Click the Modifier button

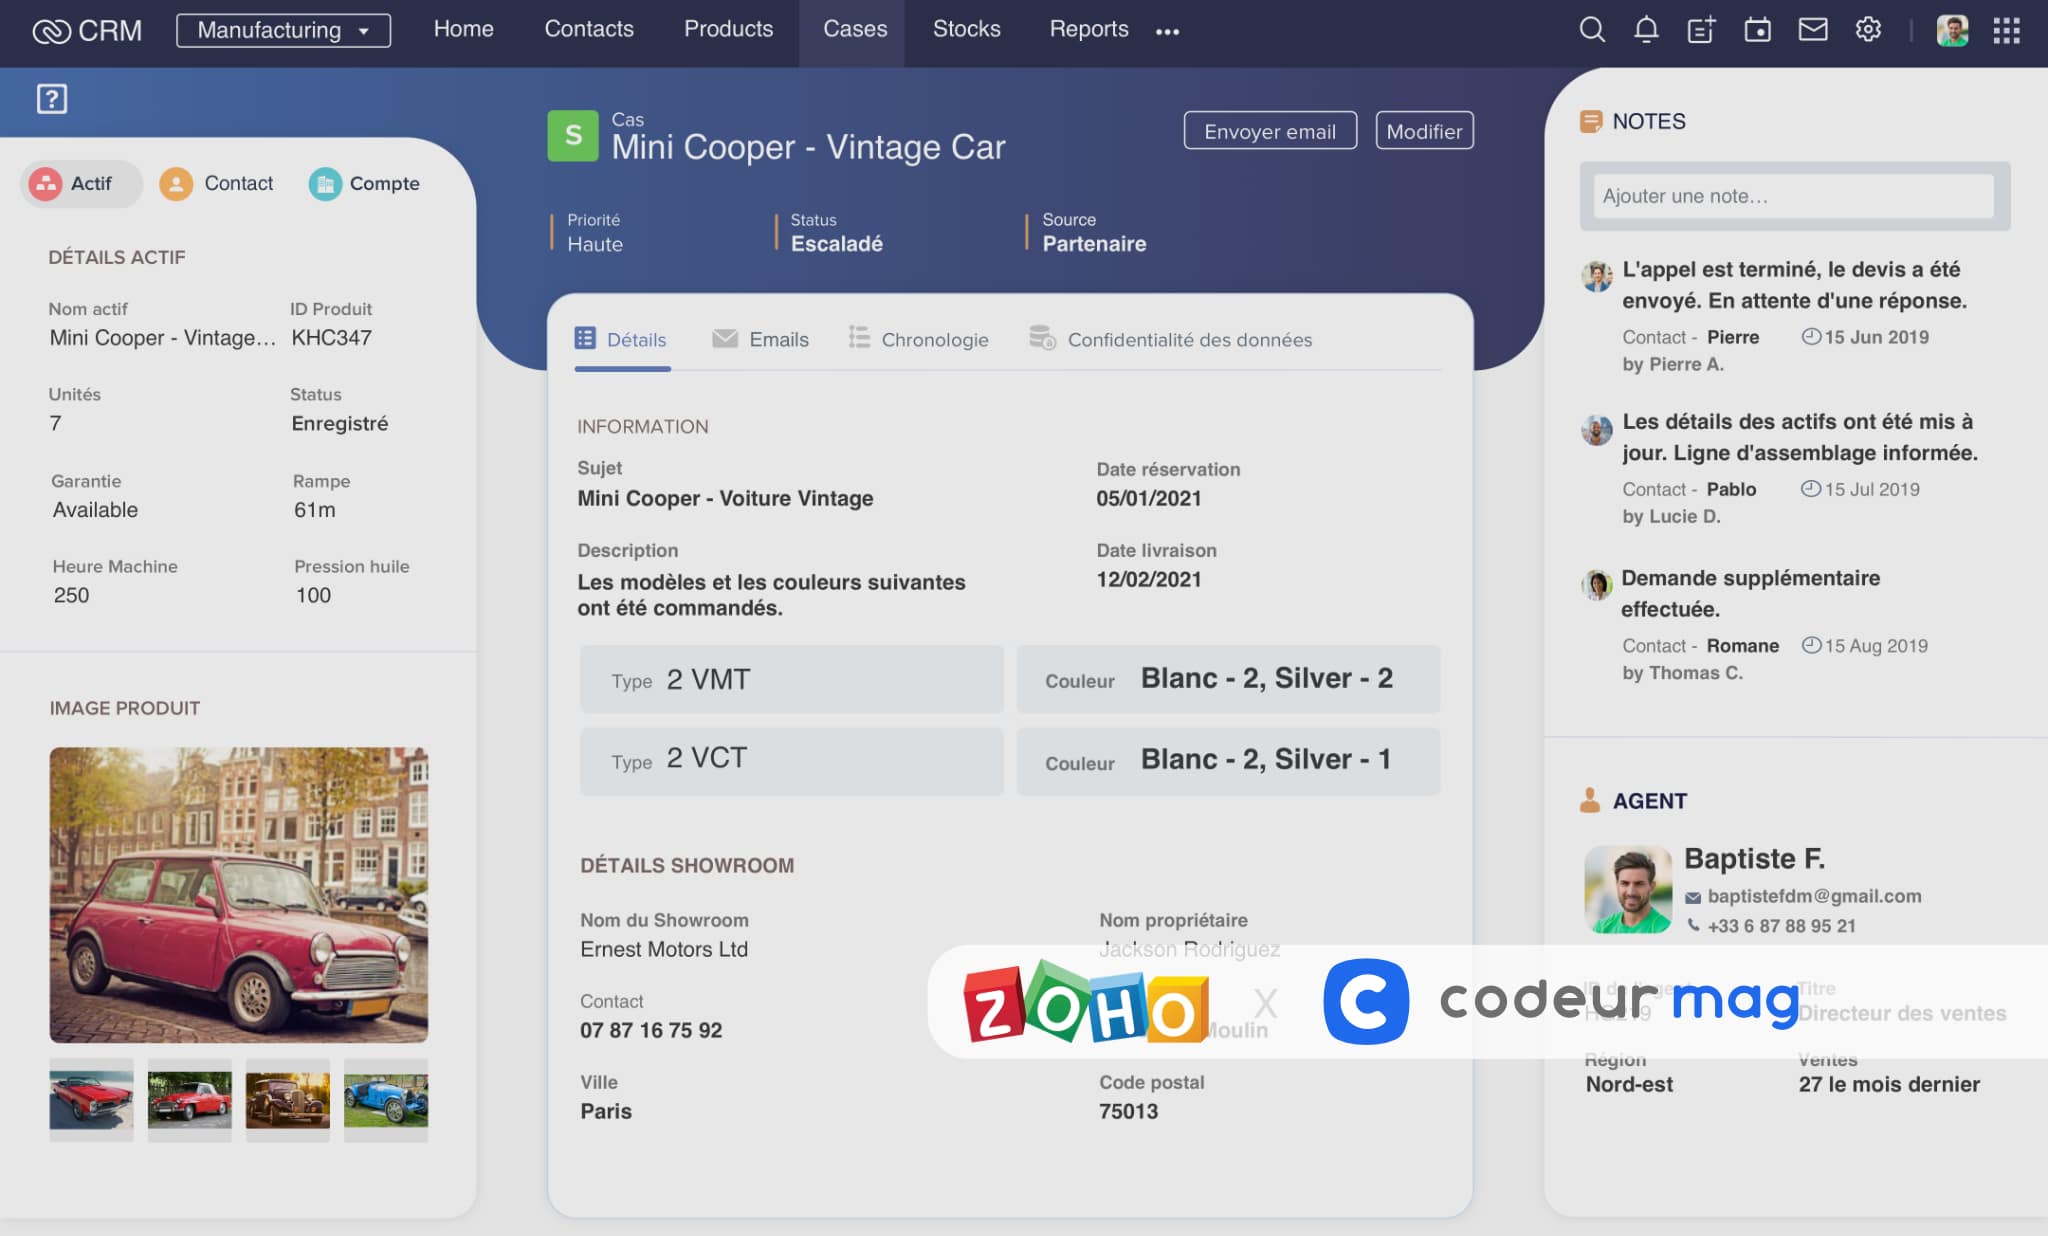tap(1424, 130)
